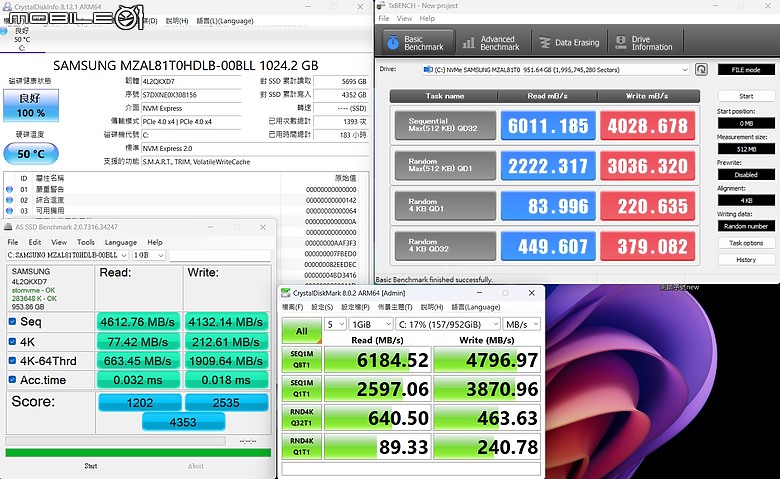Click the green progress bar in AS SSD
The width and height of the screenshot is (780, 479).
tap(138, 453)
